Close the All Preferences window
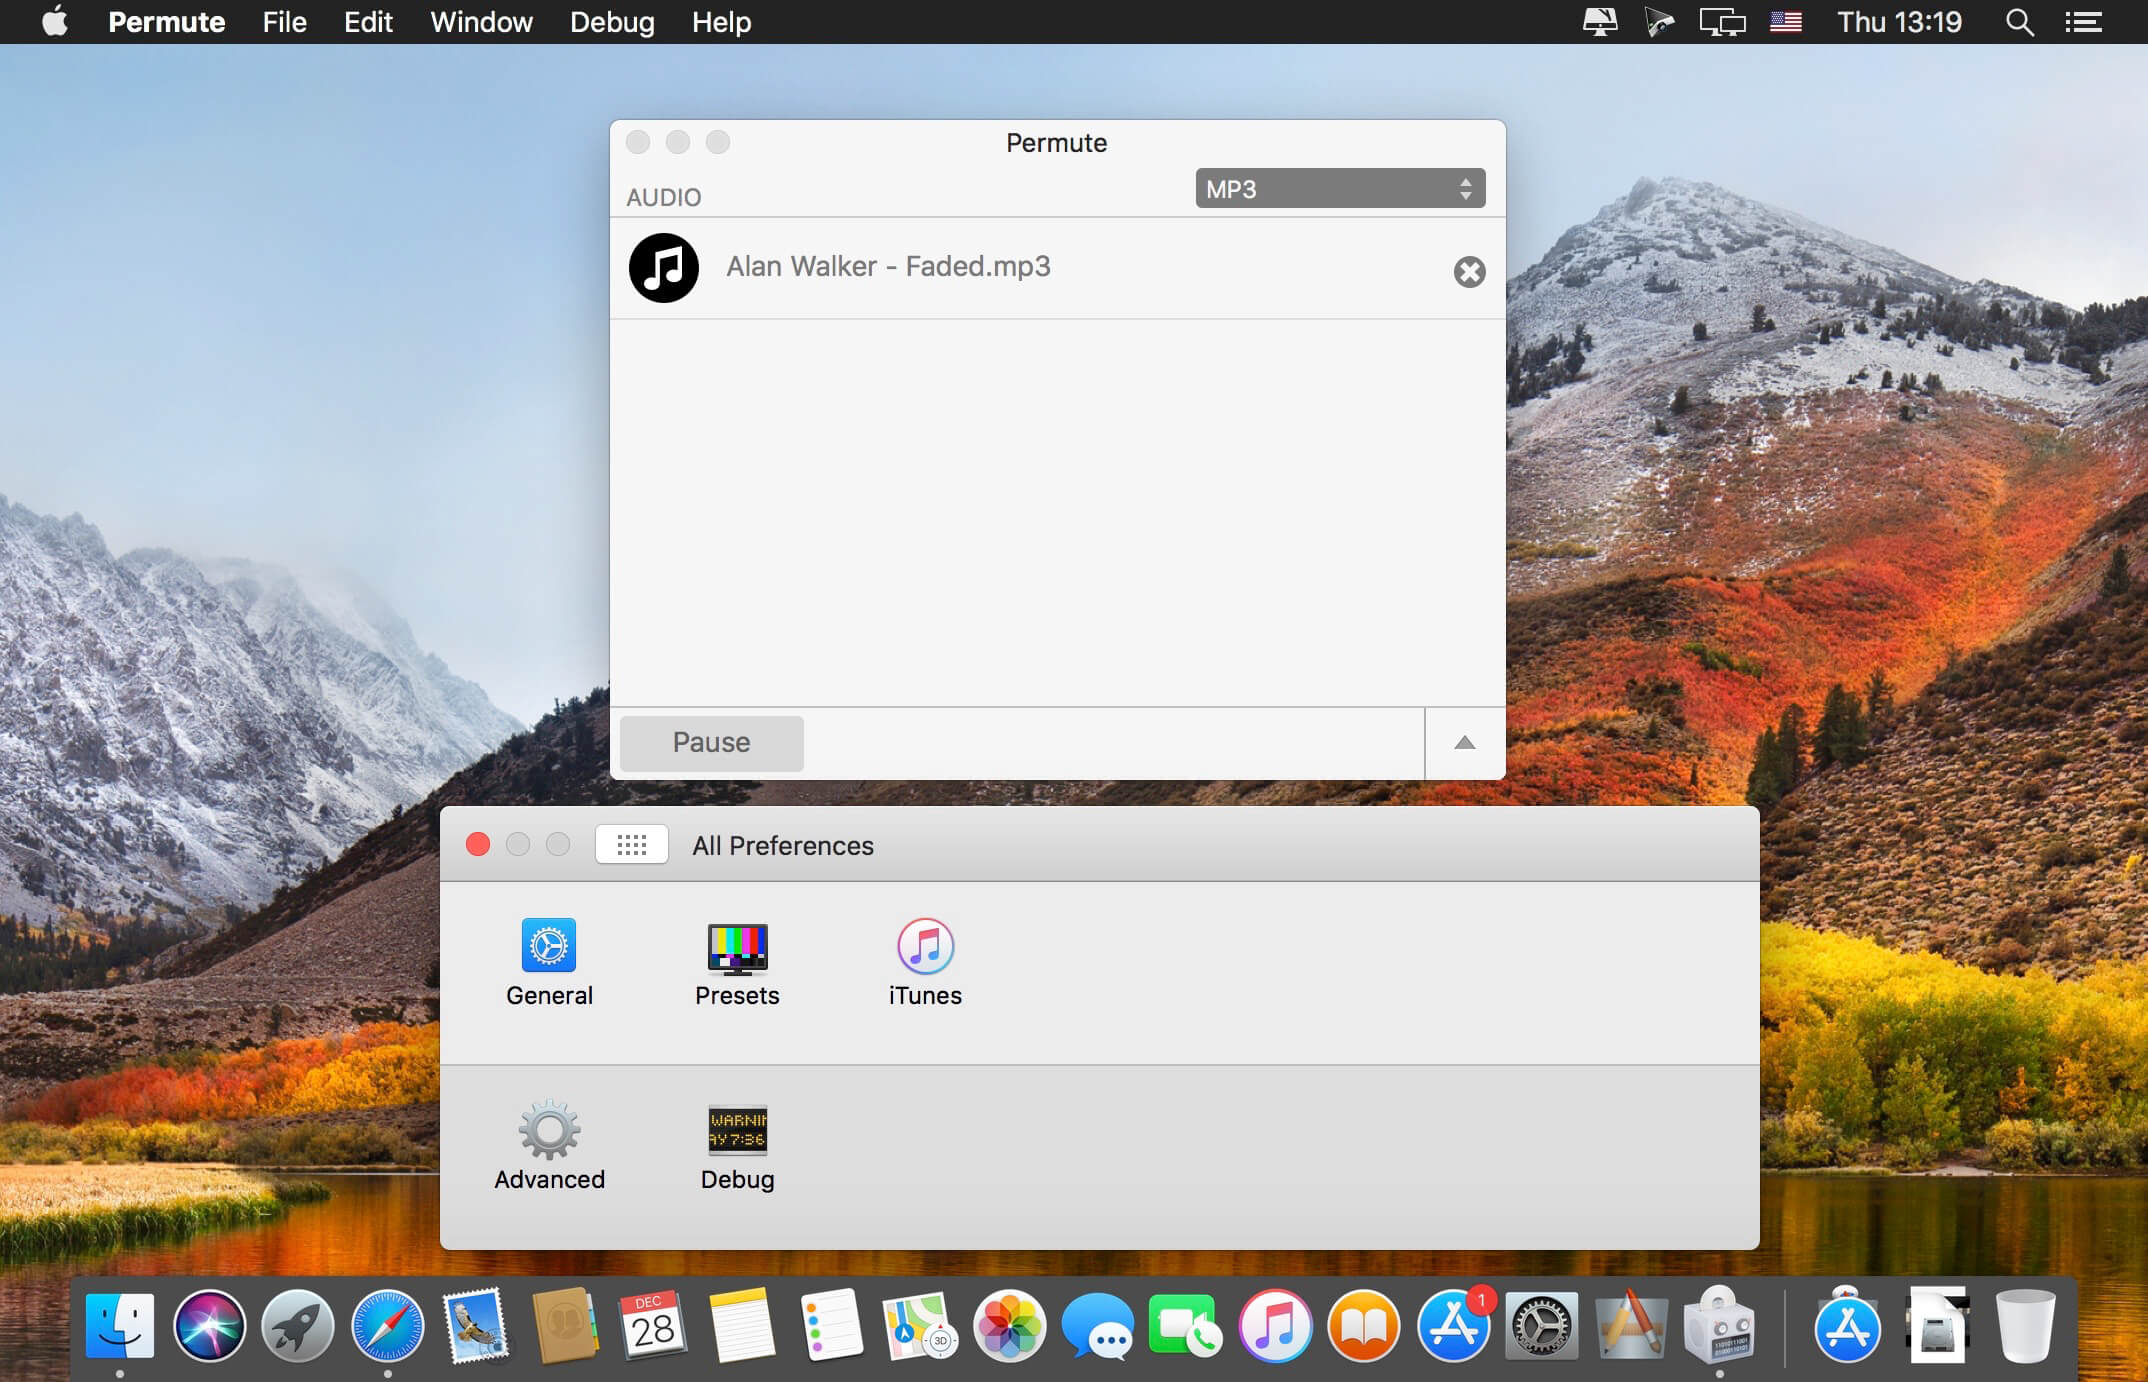The height and width of the screenshot is (1382, 2148). click(x=478, y=845)
